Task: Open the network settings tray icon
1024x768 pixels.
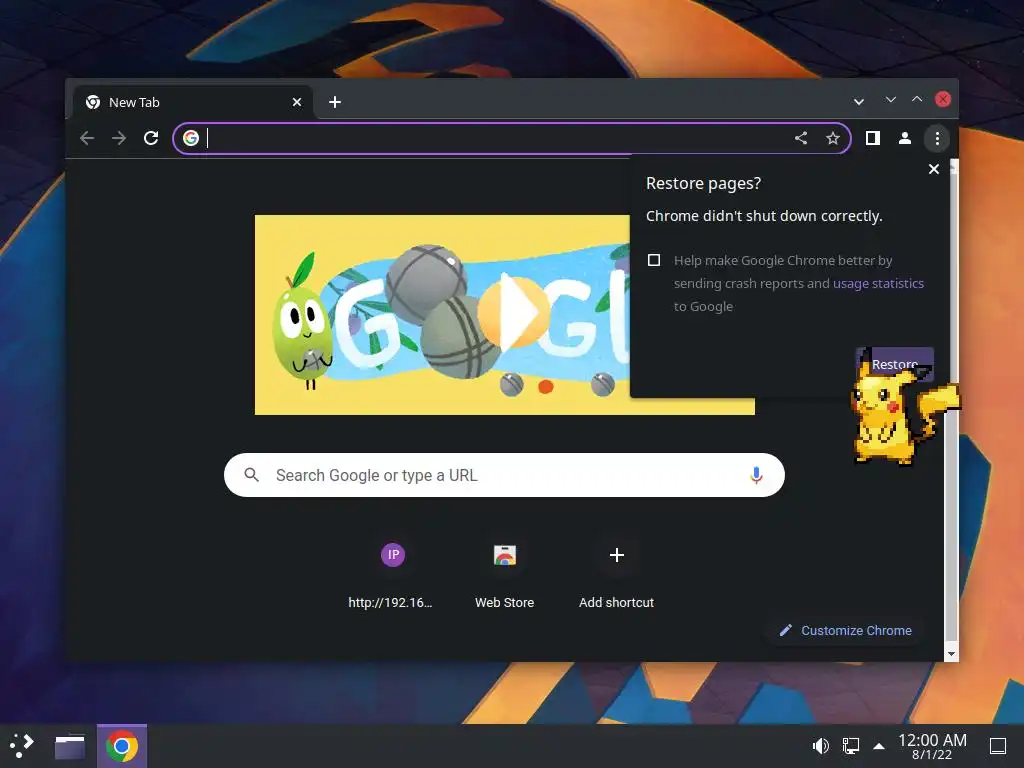Action: 851,746
